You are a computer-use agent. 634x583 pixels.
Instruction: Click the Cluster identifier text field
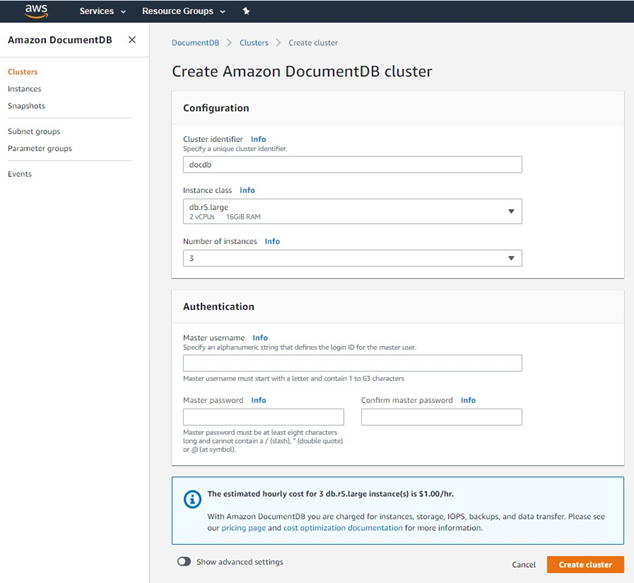(352, 165)
